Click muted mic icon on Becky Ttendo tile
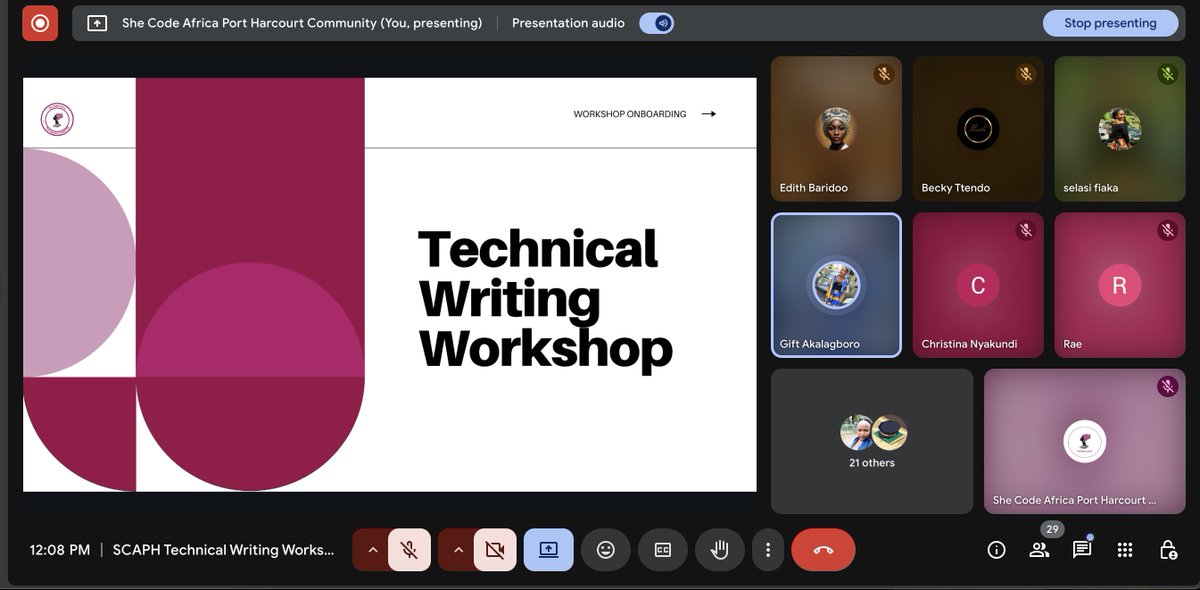The height and width of the screenshot is (590, 1200). (x=1025, y=74)
